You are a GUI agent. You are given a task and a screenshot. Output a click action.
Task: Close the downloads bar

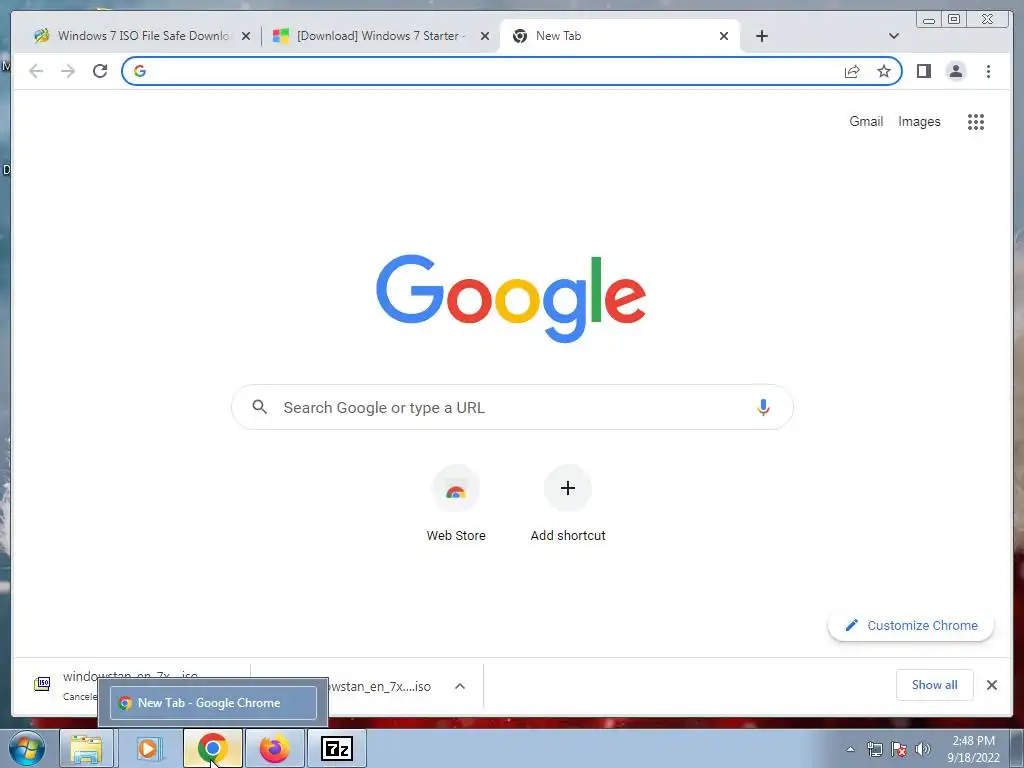pos(991,684)
